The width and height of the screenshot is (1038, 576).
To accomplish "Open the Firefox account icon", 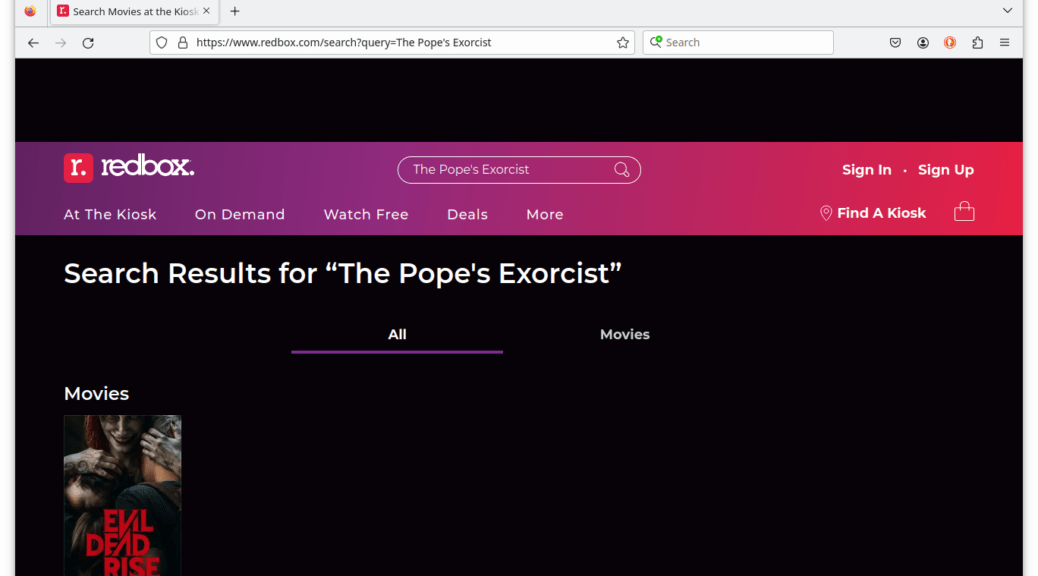I will pos(923,42).
